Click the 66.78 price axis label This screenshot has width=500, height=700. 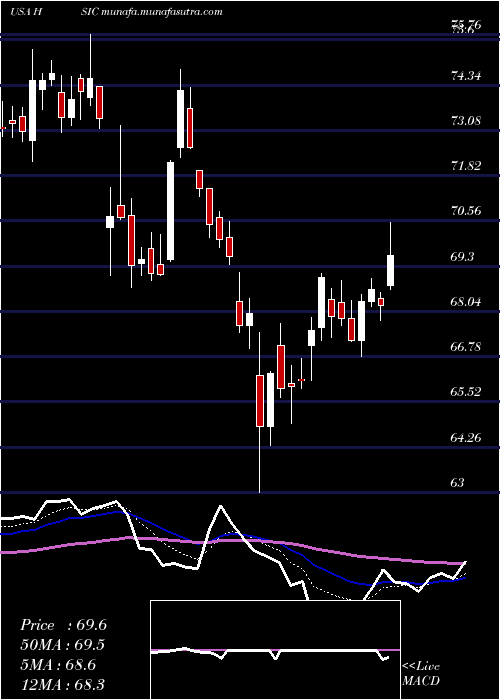point(467,347)
